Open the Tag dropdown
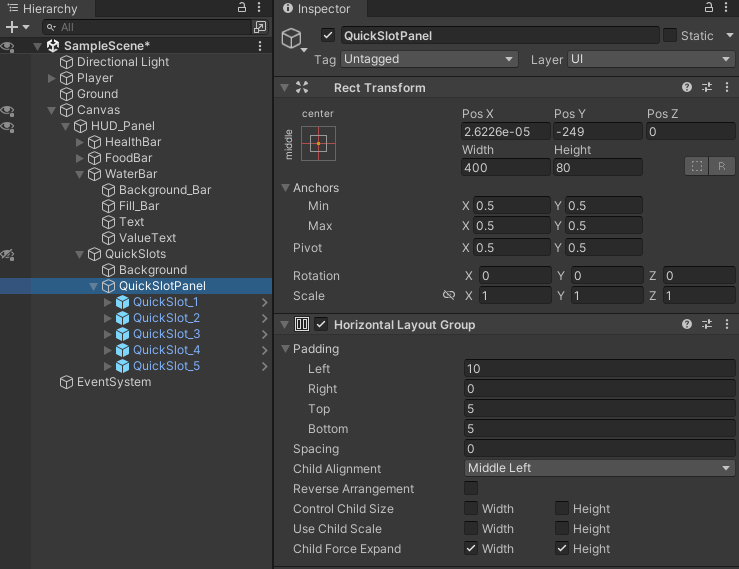 [429, 59]
